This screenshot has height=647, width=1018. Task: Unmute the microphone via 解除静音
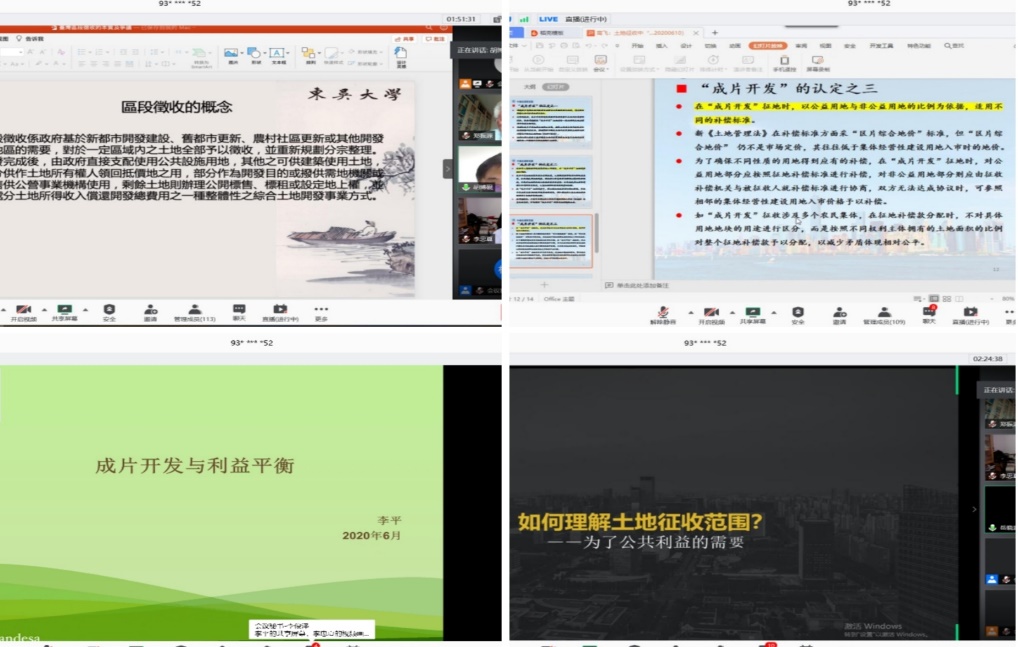[x=663, y=314]
